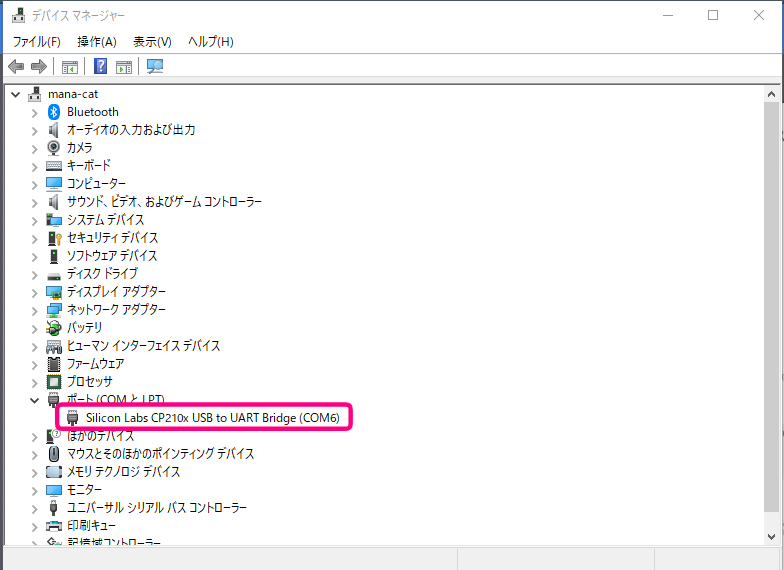Maximize the デバイス マネージャー window
Screen dimensions: 784x570
[x=713, y=16]
